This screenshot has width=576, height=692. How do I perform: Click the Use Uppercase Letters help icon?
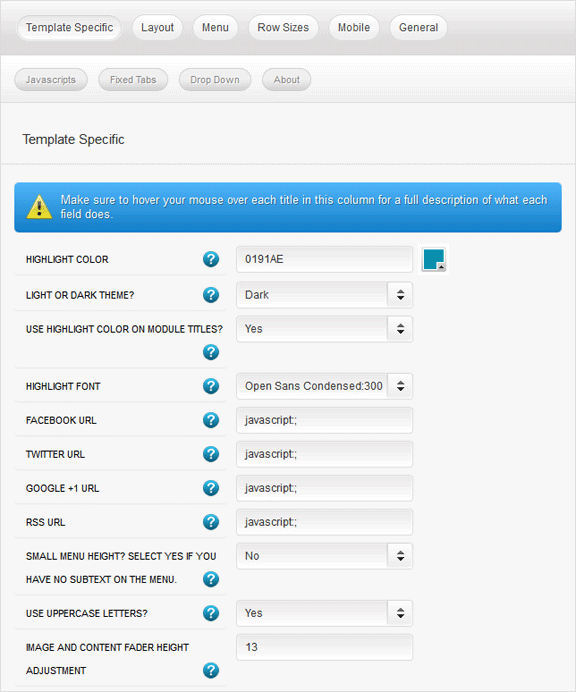[211, 613]
